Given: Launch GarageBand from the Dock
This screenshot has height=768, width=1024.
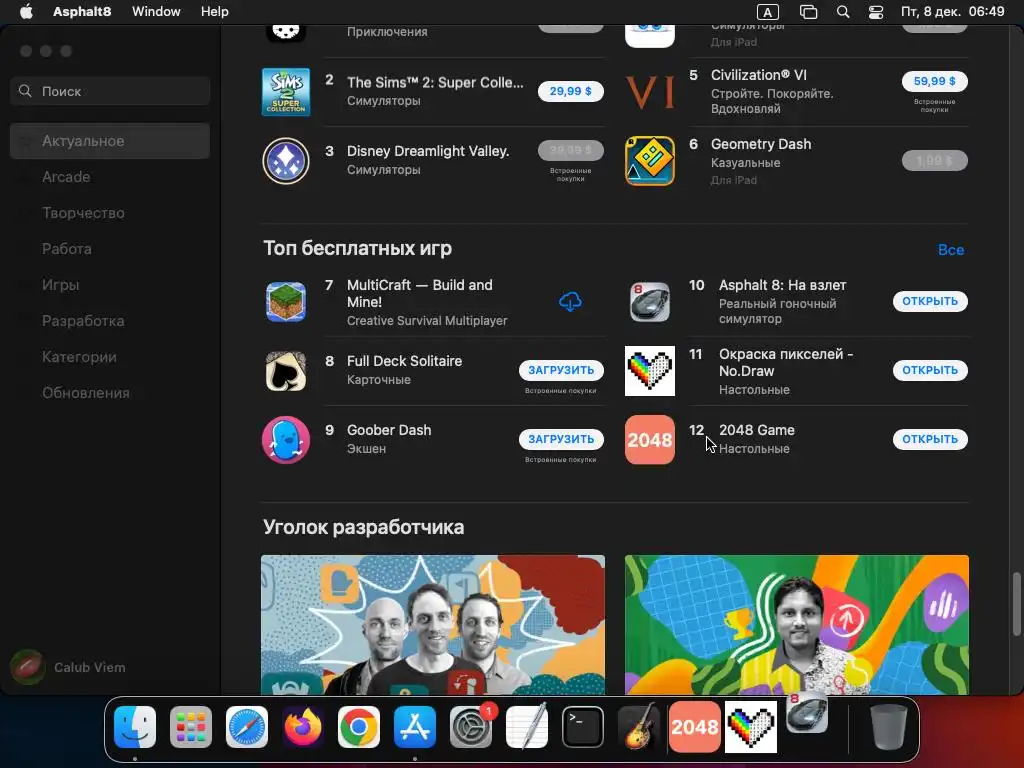Looking at the screenshot, I should click(639, 727).
